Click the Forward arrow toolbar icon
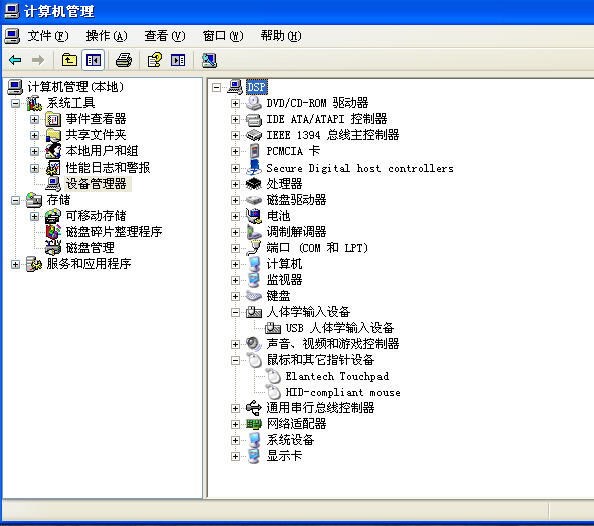Screen dimensions: 594x526 click(x=38, y=60)
